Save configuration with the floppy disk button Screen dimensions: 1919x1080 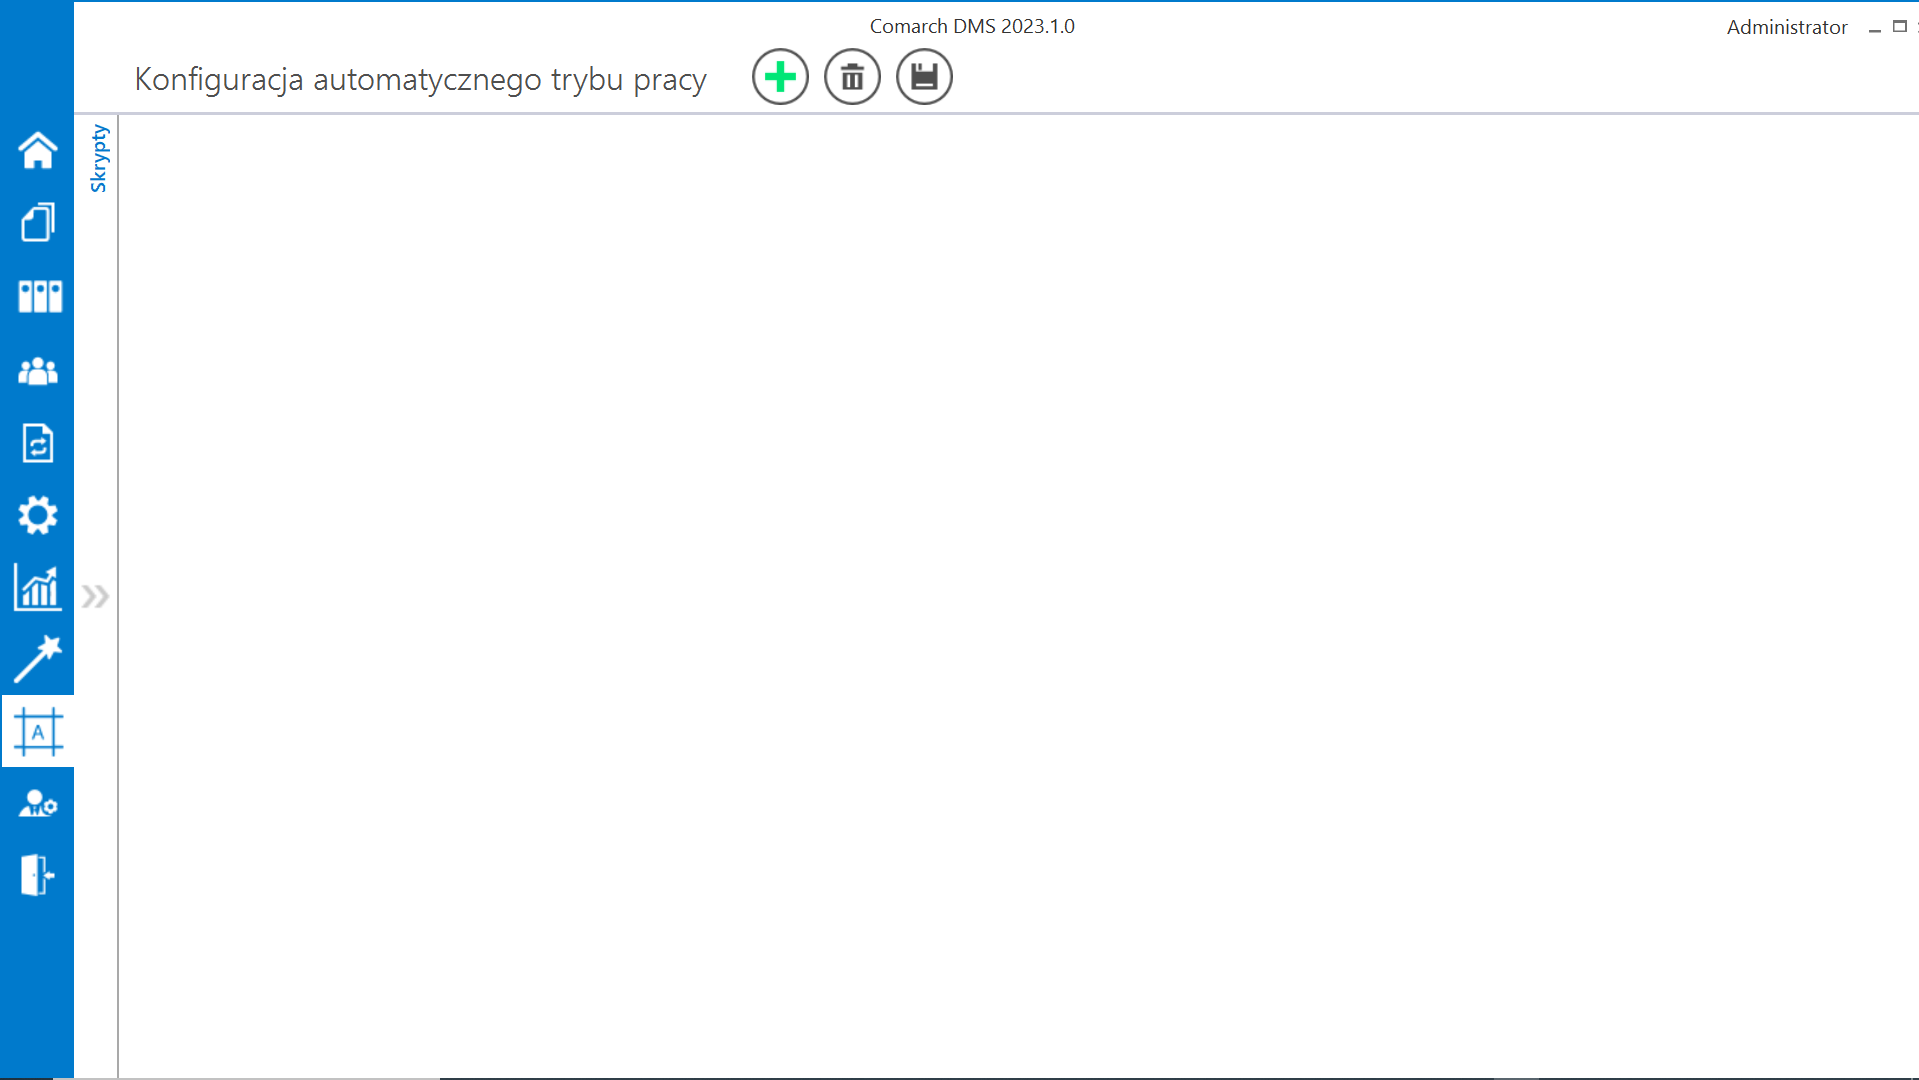[924, 77]
